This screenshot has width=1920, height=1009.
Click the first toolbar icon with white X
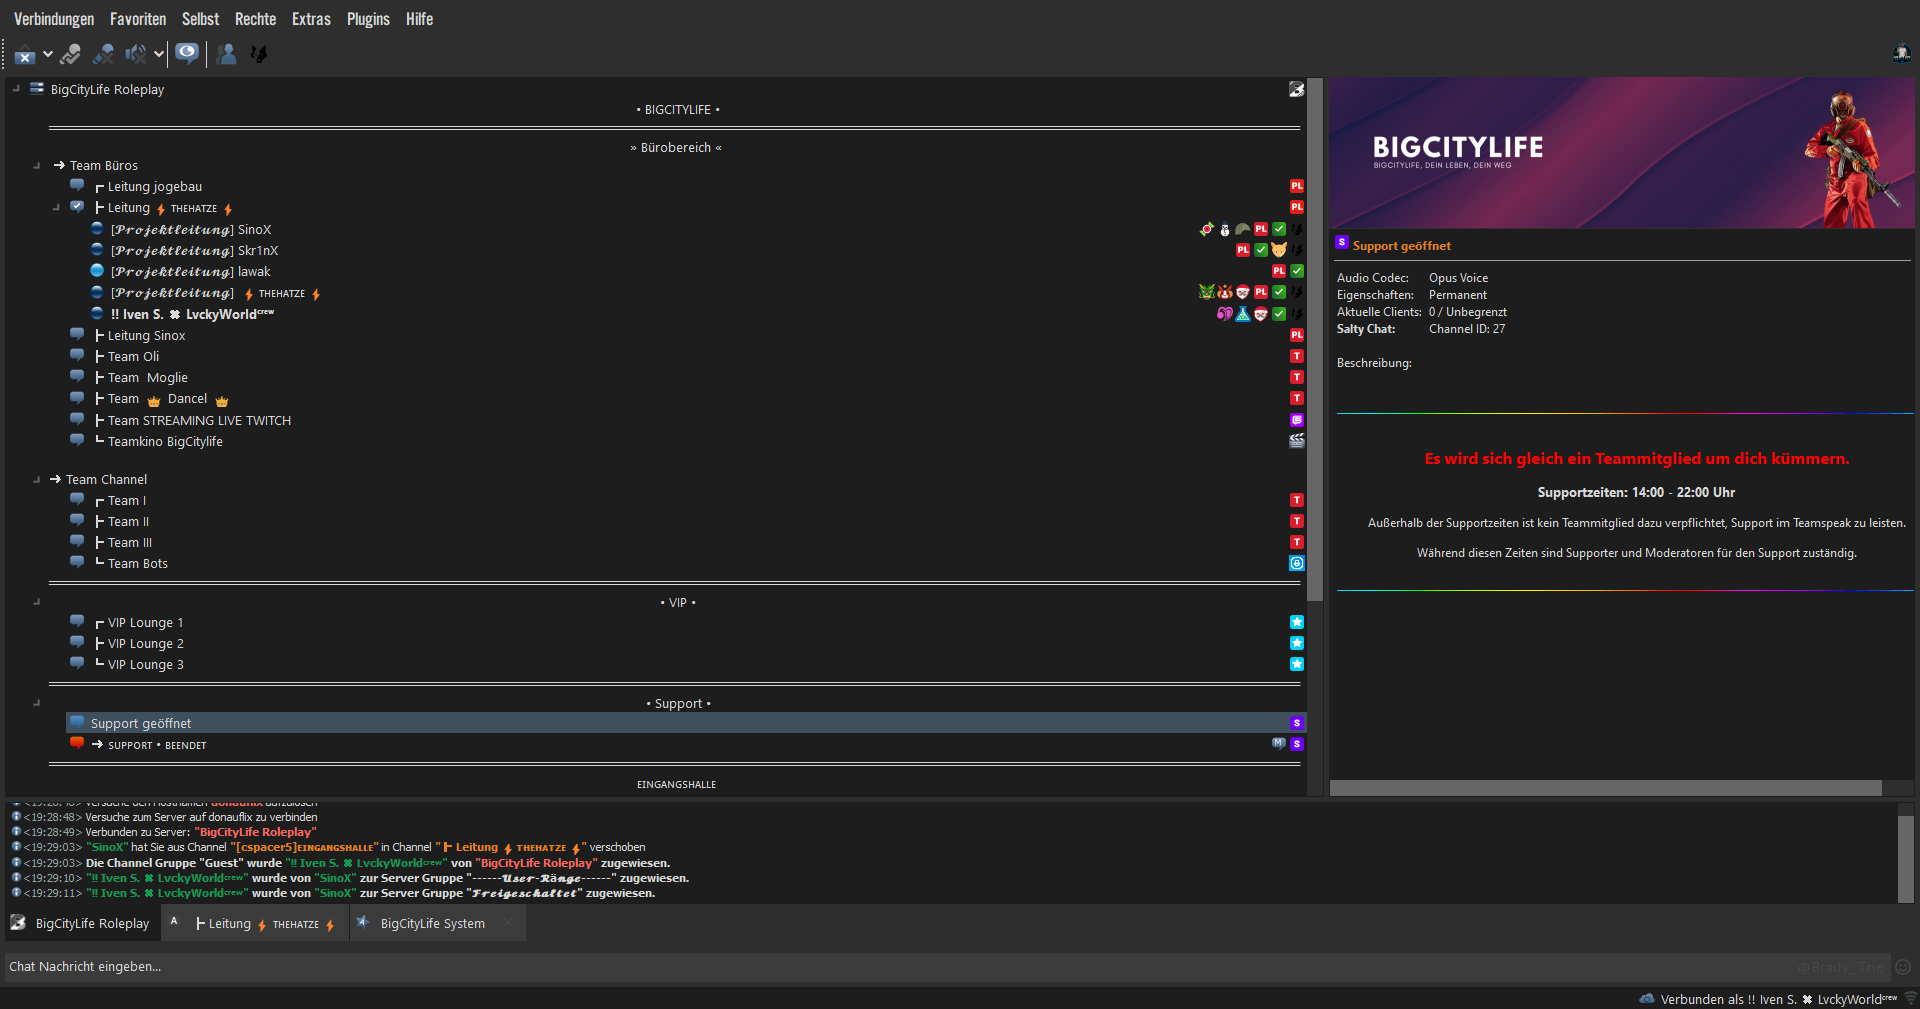[x=25, y=55]
